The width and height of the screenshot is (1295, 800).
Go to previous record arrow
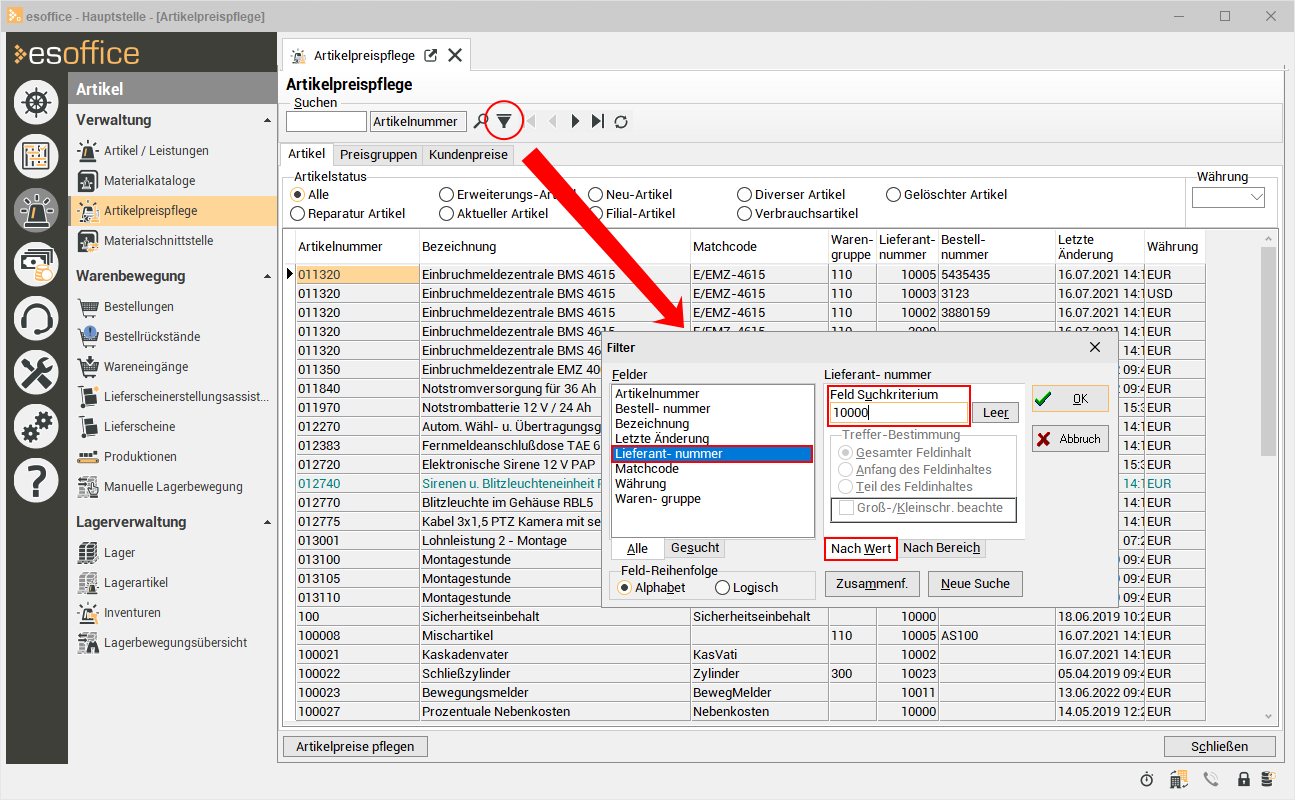[552, 121]
